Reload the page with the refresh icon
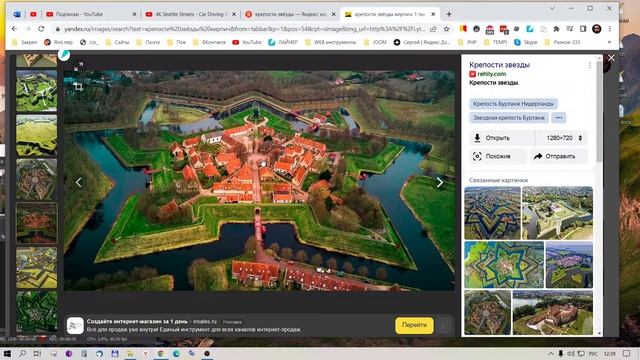The height and width of the screenshot is (360, 640). (41, 29)
